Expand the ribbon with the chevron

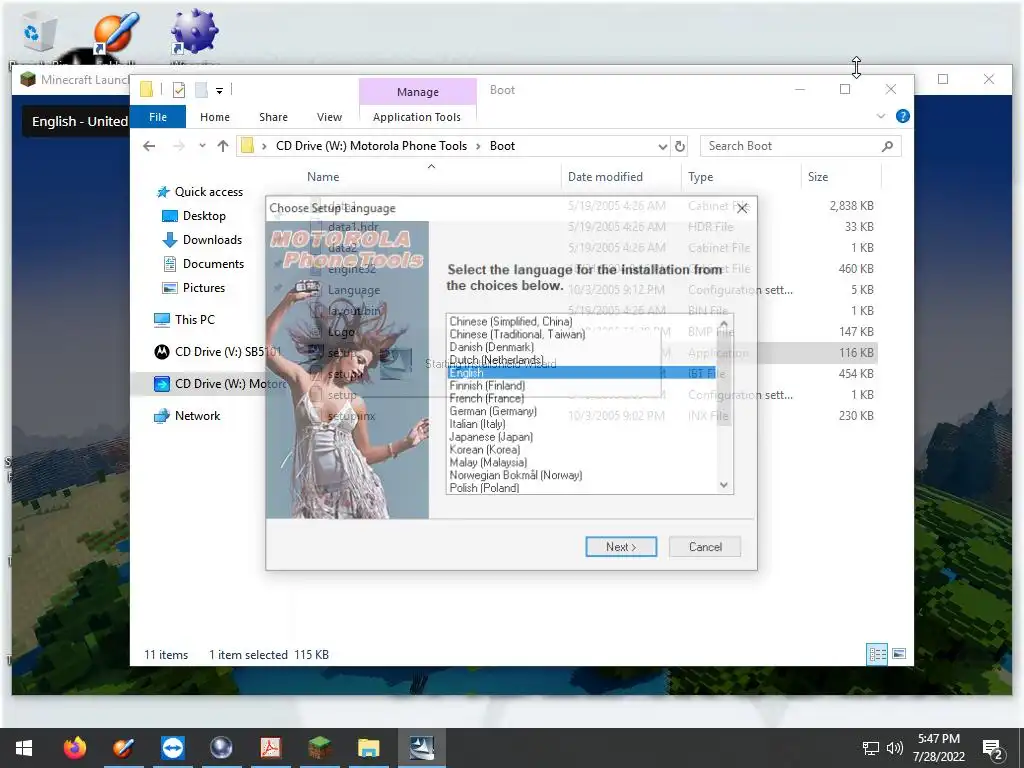[x=881, y=116]
